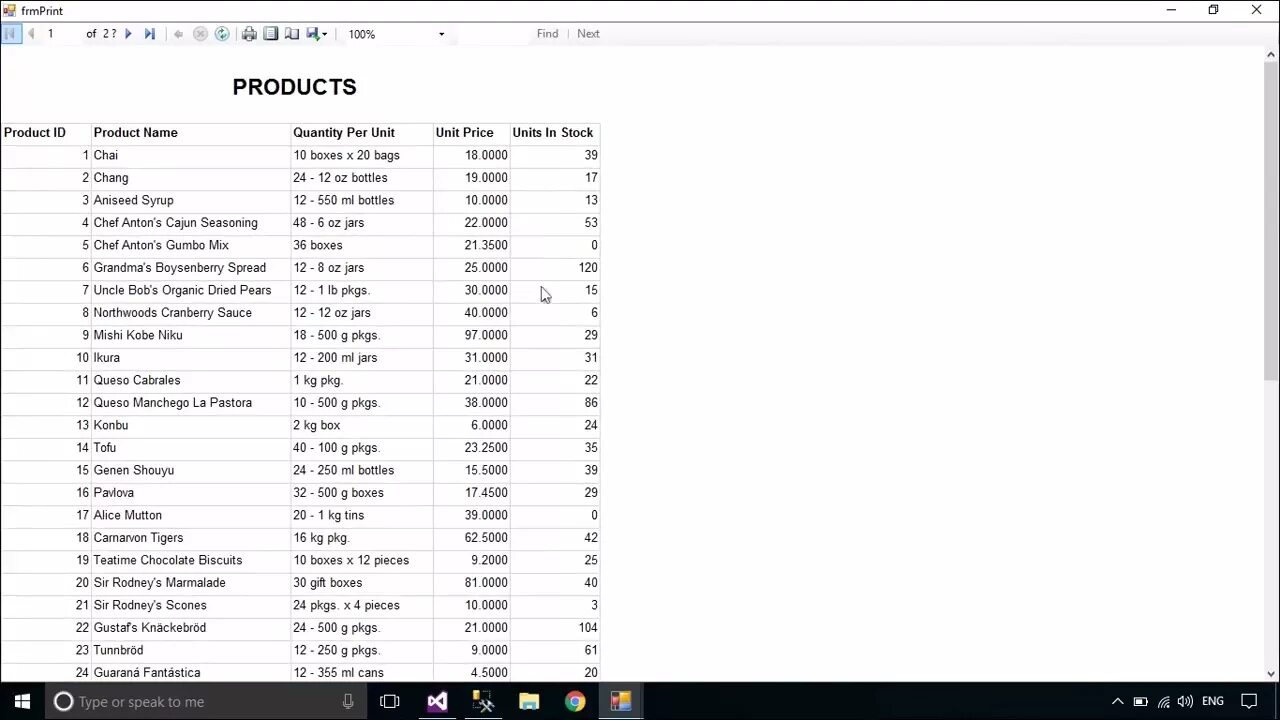Screen dimensions: 1280x720
Task: Click the 97.0000 unit price cell
Action: (472, 335)
